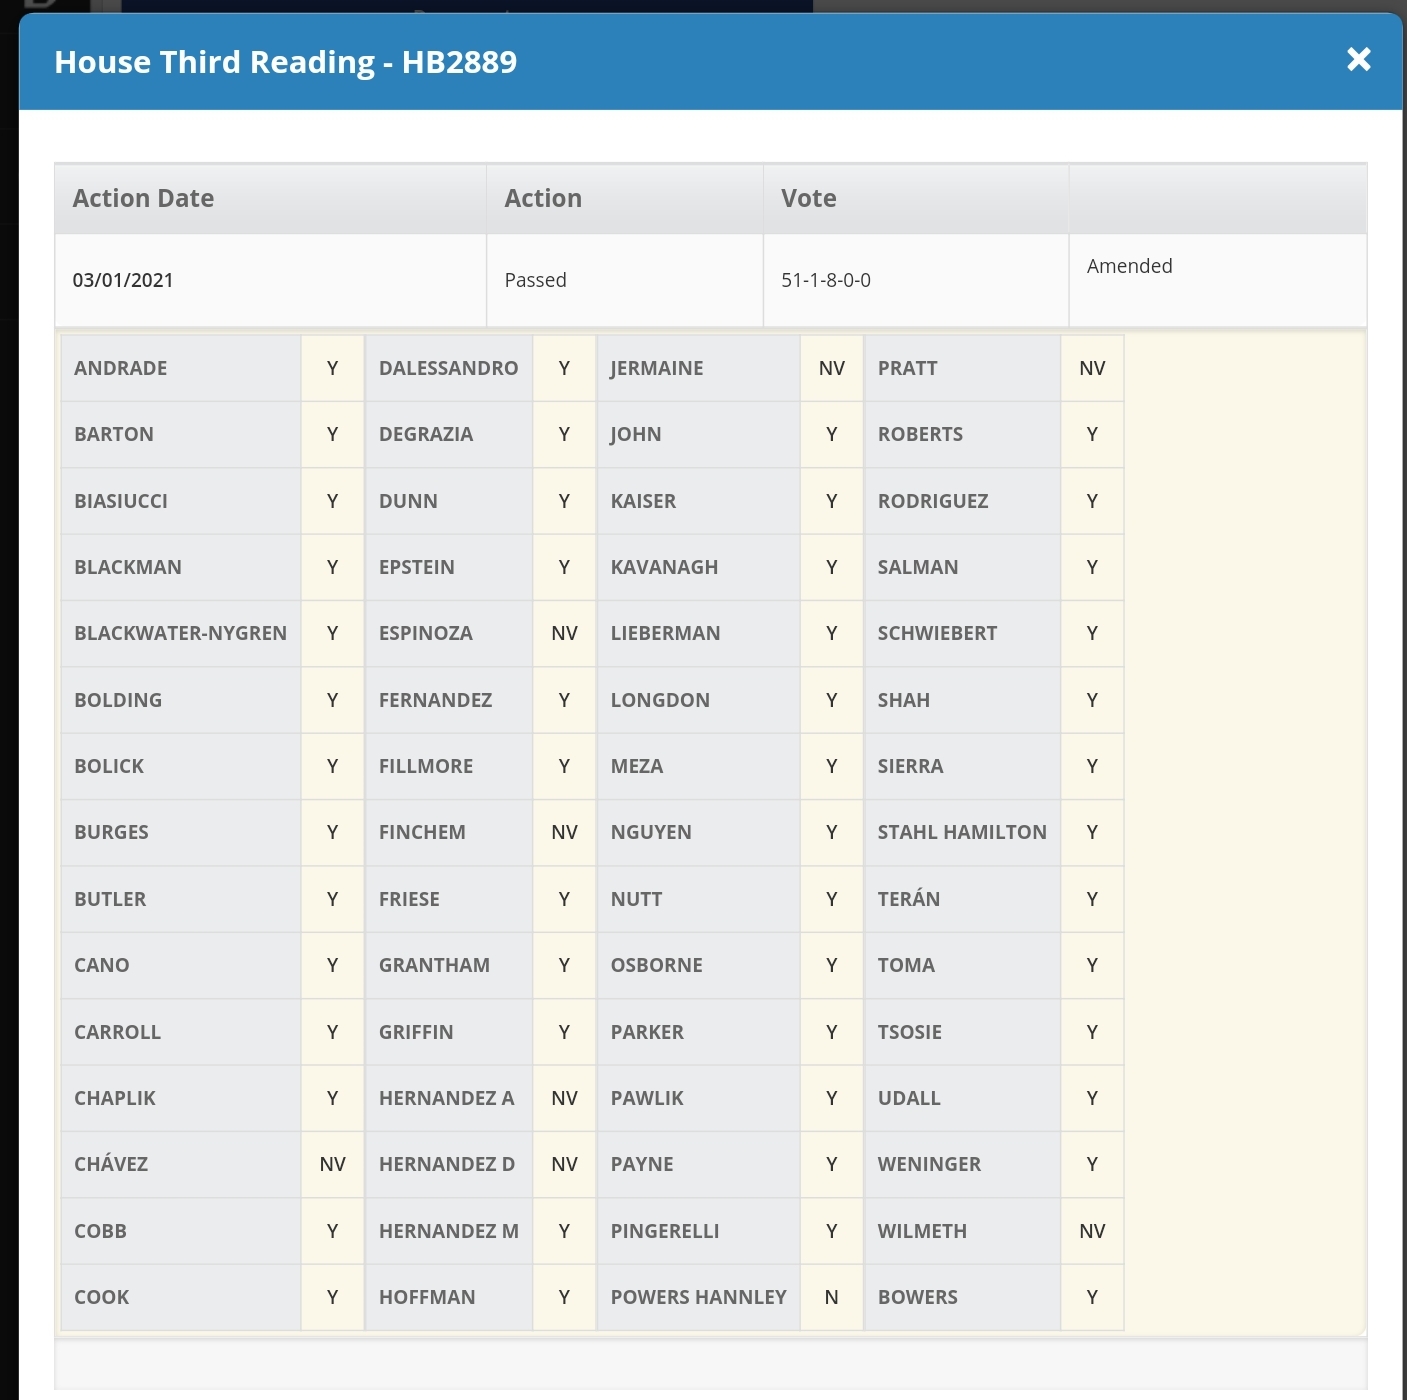Select the ESPINOZA name cell
The width and height of the screenshot is (1407, 1400).
(449, 633)
